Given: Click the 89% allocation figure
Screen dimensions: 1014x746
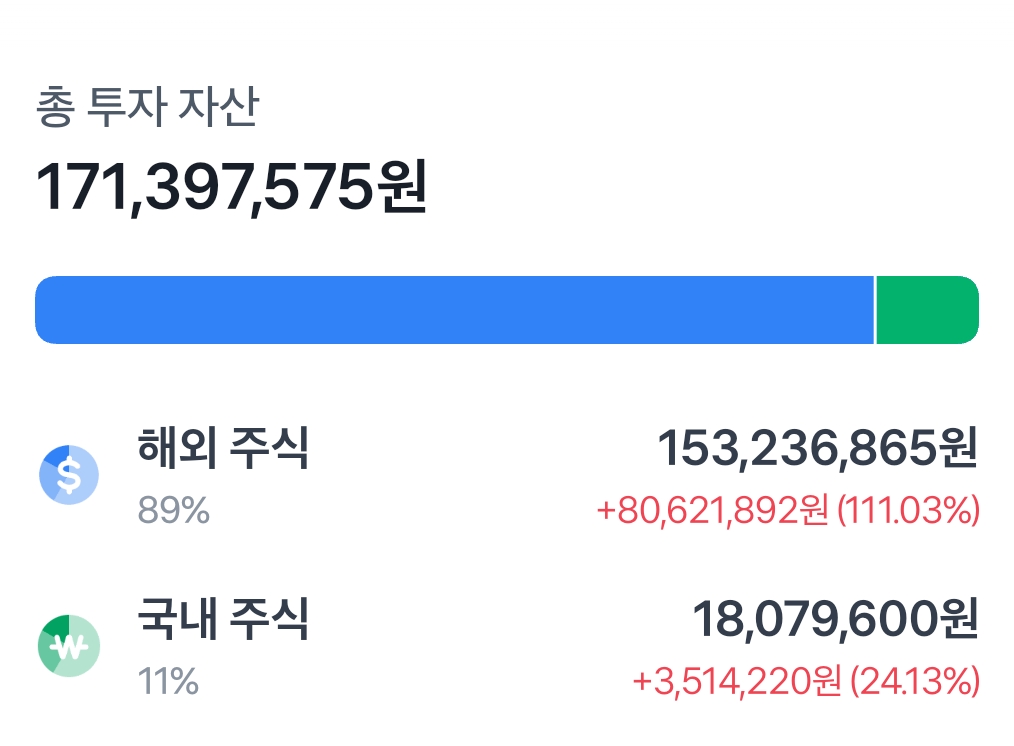Looking at the screenshot, I should click(x=173, y=512).
